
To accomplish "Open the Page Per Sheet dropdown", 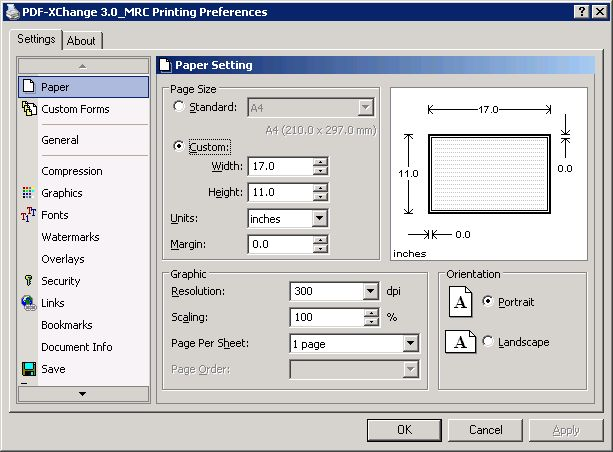I will [410, 343].
